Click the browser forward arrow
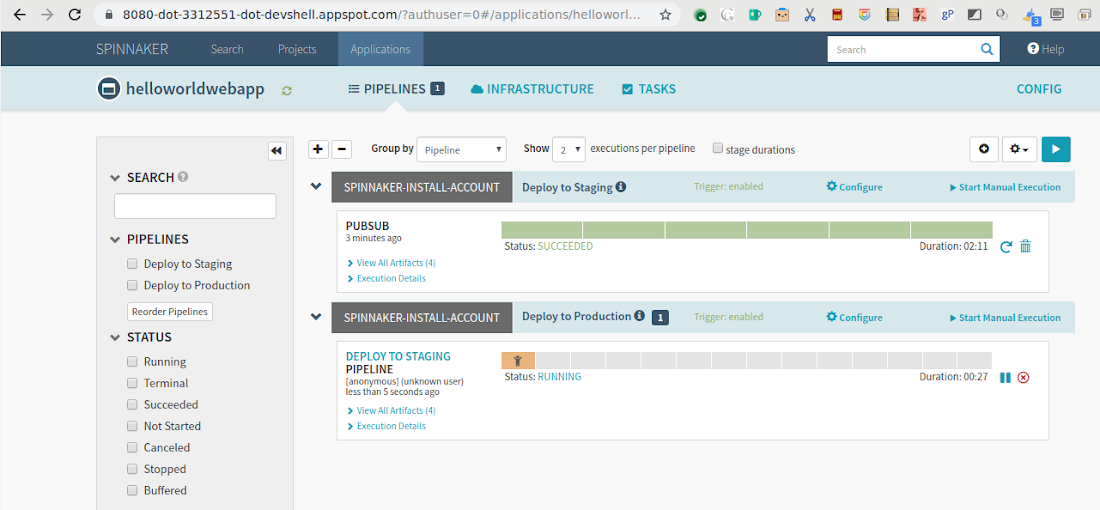The height and width of the screenshot is (510, 1100). point(47,15)
